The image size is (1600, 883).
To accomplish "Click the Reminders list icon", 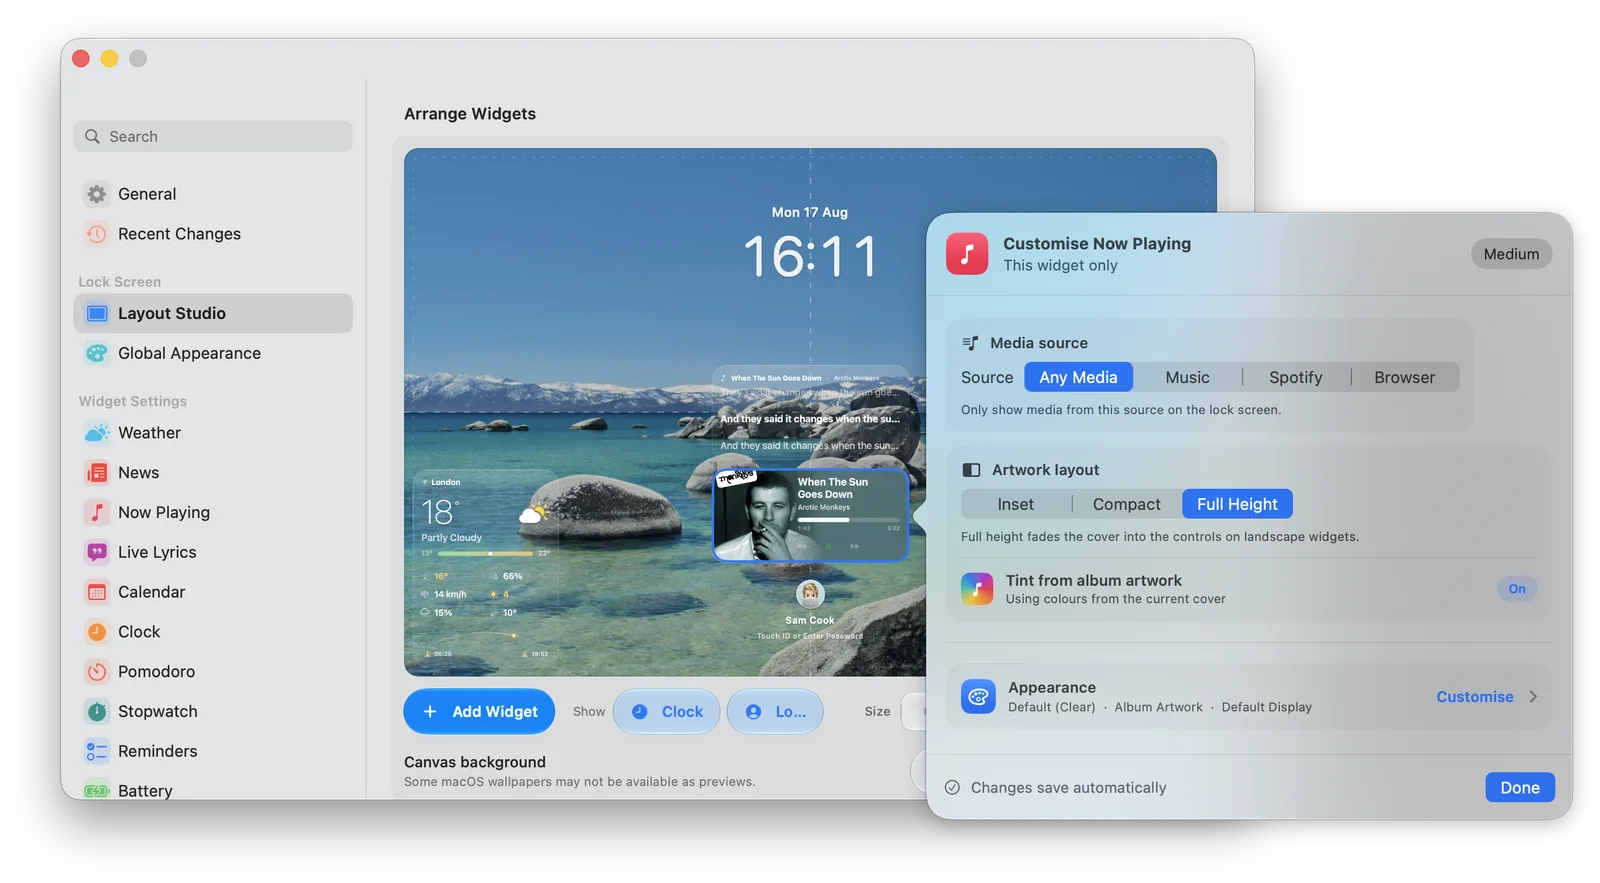I will tap(96, 751).
